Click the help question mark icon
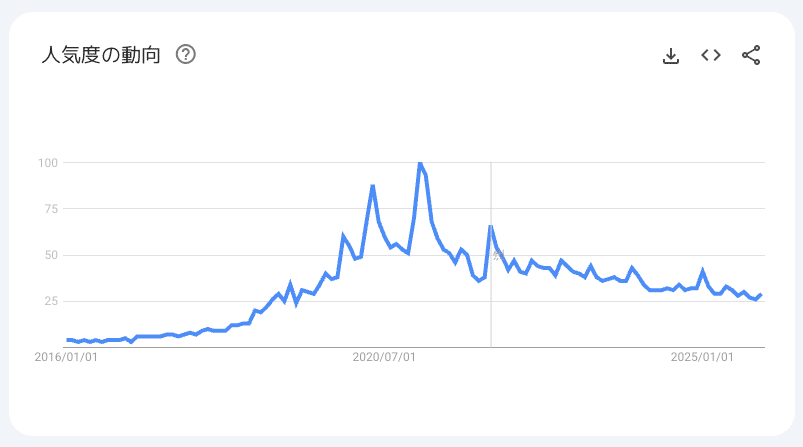Image resolution: width=803 pixels, height=447 pixels. (x=185, y=54)
